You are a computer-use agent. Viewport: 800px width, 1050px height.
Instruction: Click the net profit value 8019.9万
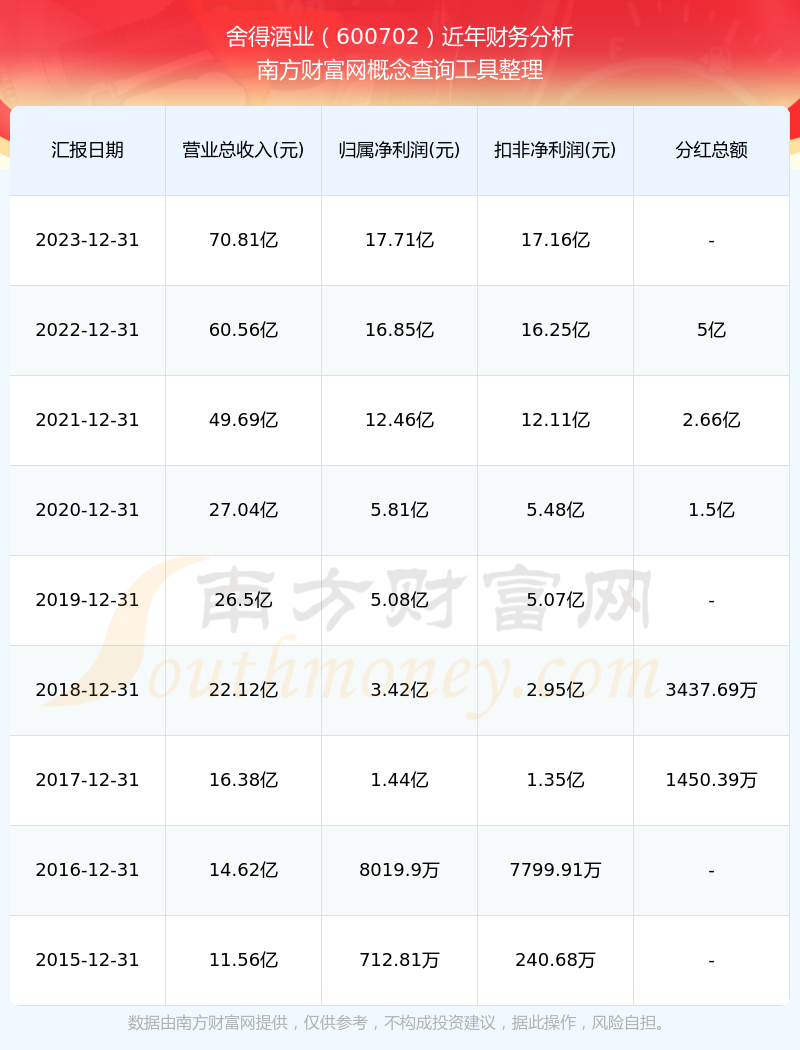pos(399,870)
